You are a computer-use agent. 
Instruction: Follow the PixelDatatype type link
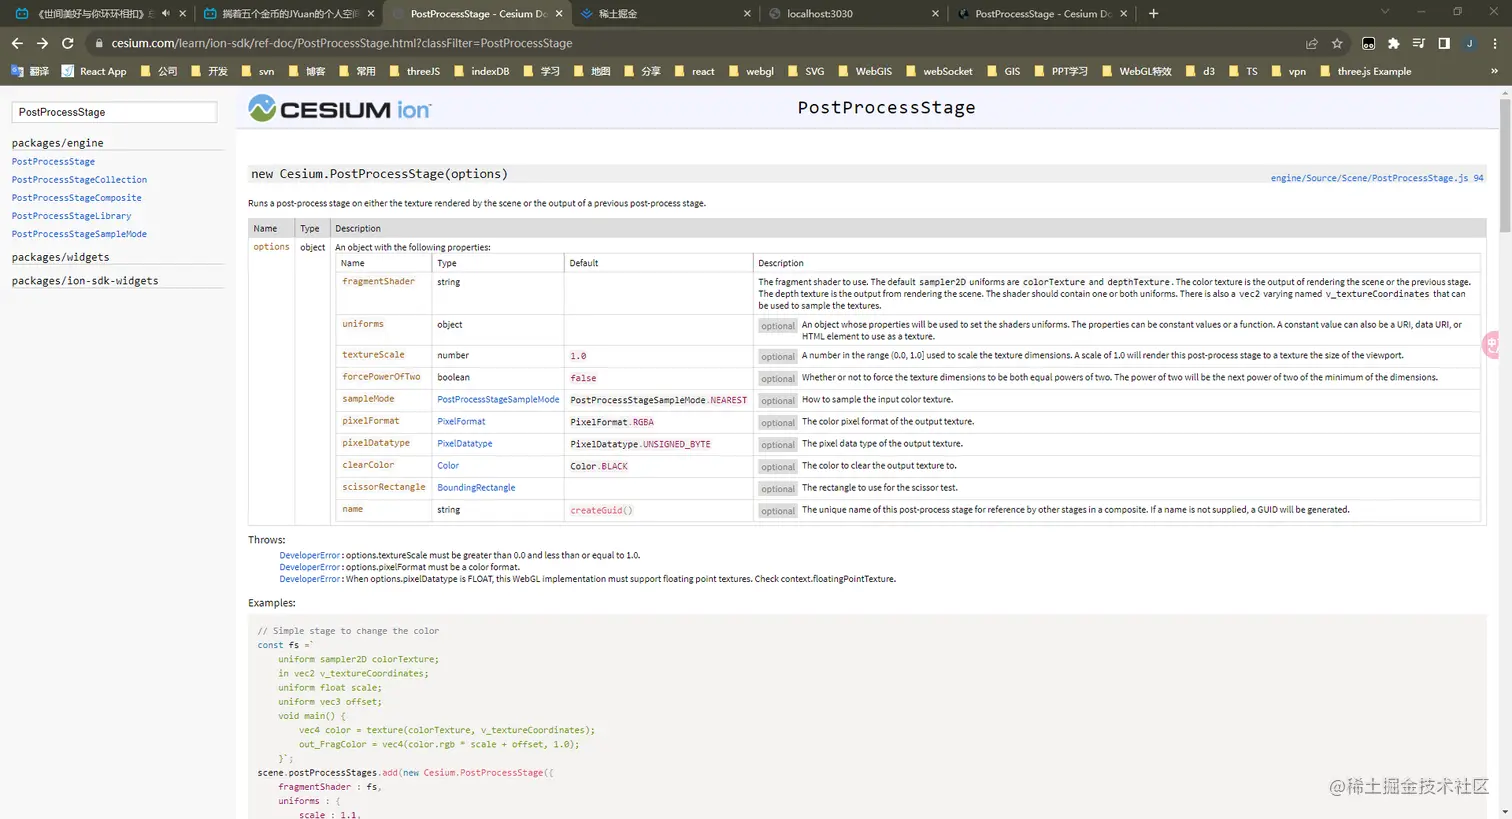[465, 444]
